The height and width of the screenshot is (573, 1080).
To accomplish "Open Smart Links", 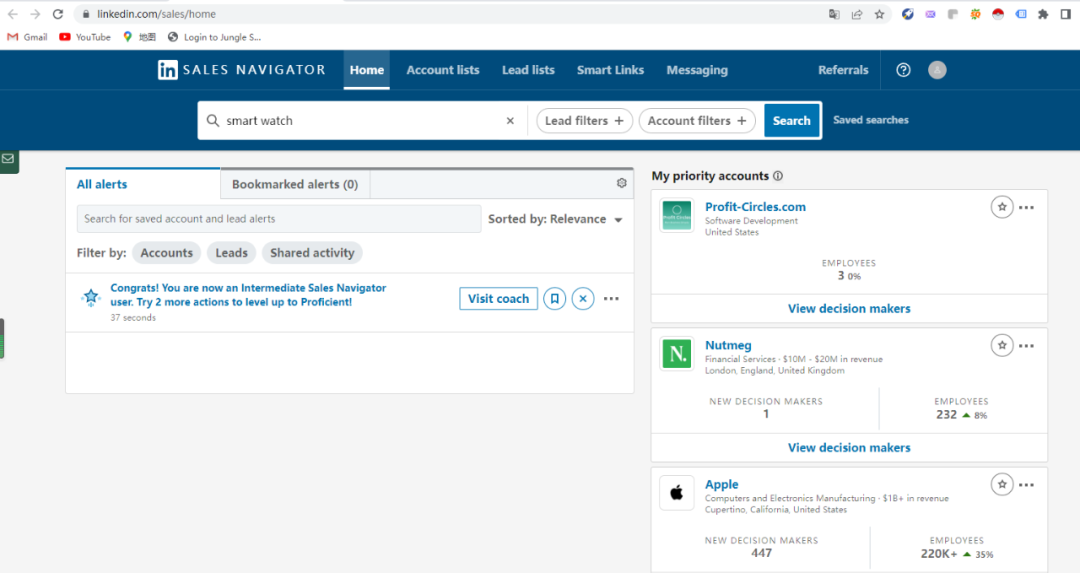I will pyautogui.click(x=610, y=70).
